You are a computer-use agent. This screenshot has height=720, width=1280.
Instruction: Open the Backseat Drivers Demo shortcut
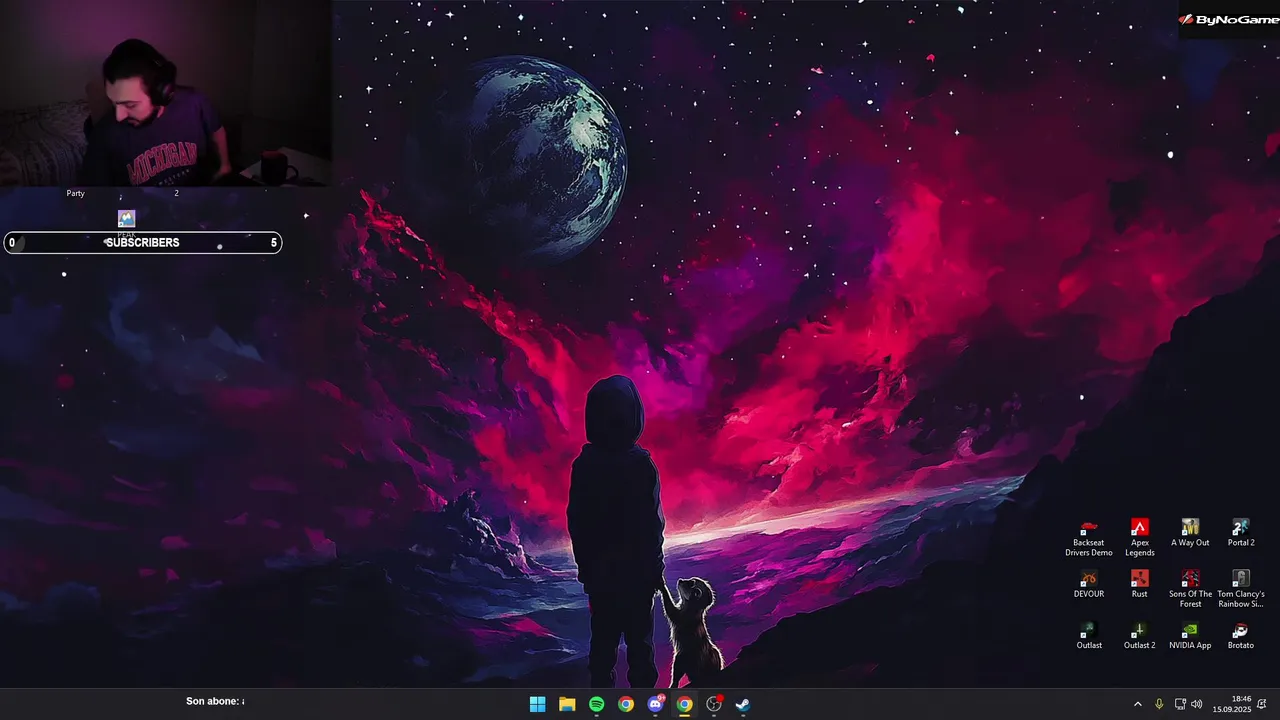point(1088,538)
